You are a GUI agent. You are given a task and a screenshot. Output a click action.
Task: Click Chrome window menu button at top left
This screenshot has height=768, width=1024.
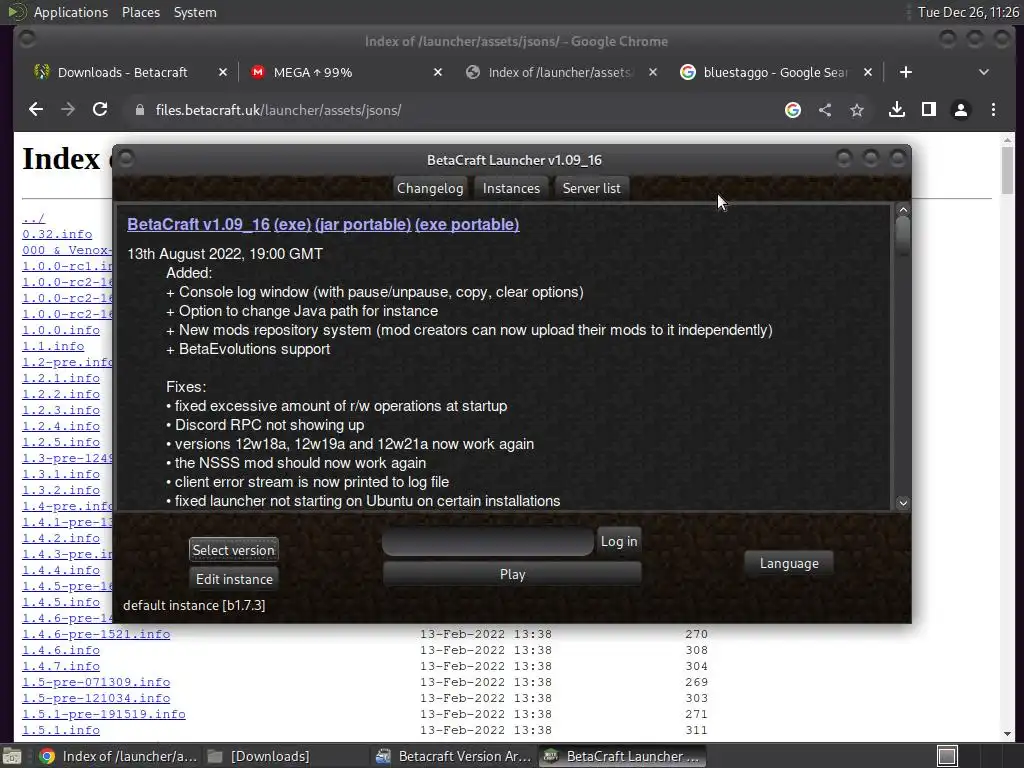(x=27, y=40)
